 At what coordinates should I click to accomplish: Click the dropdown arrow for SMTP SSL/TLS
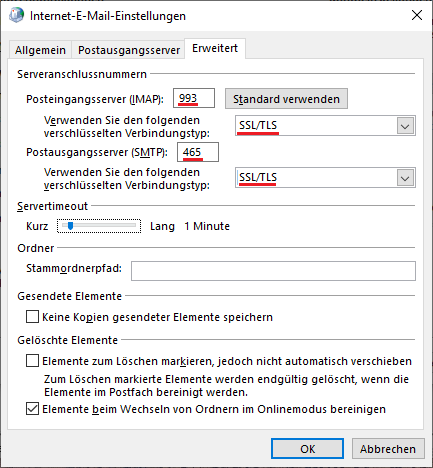(x=405, y=178)
